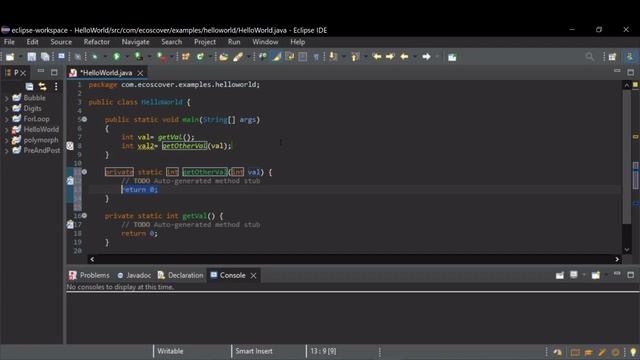Click the New Java Package icon

click(186, 57)
